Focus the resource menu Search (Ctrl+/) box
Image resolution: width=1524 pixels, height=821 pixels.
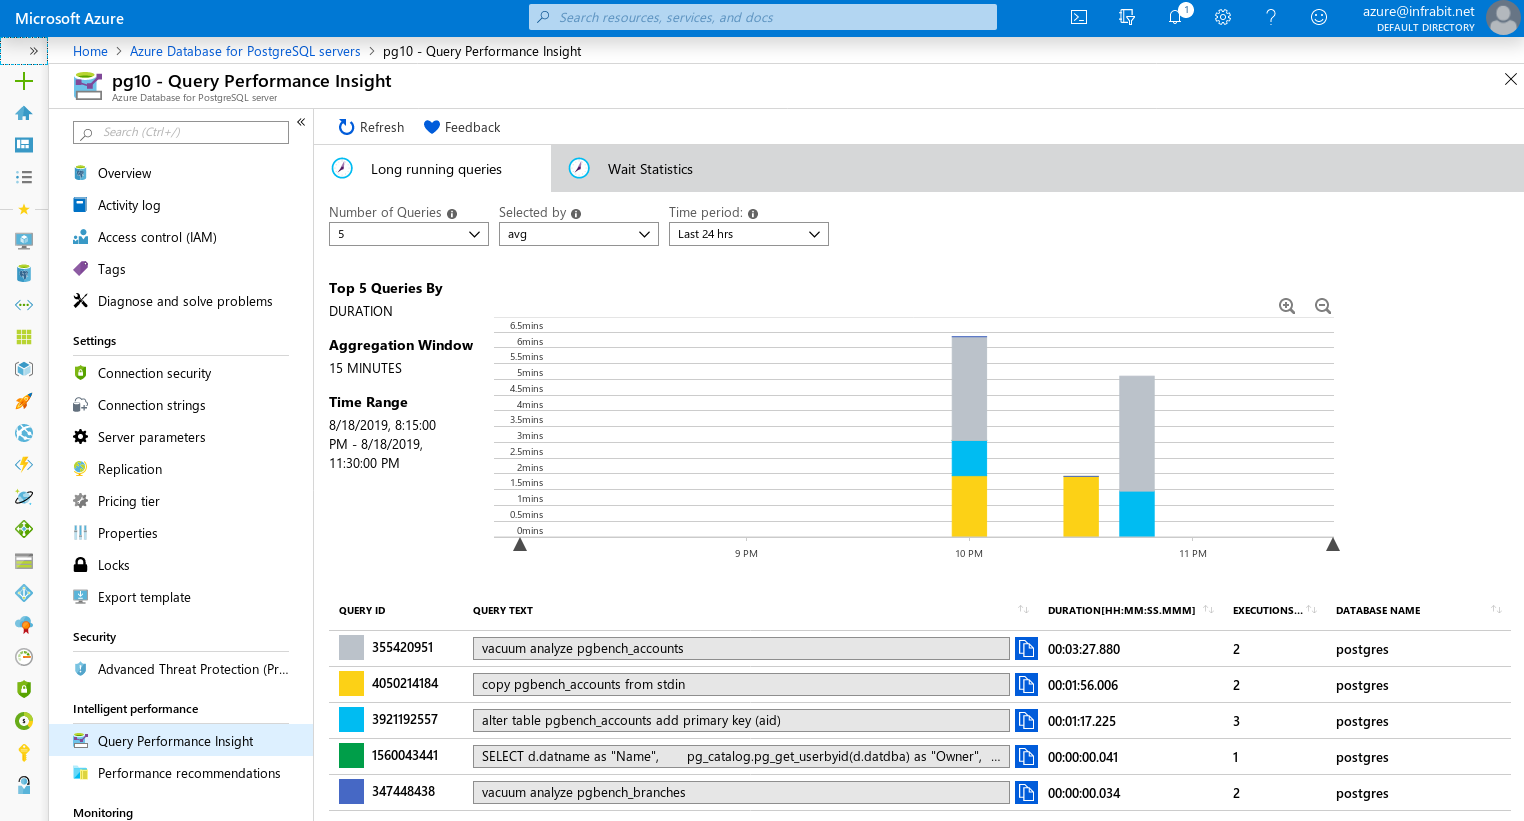coord(181,132)
